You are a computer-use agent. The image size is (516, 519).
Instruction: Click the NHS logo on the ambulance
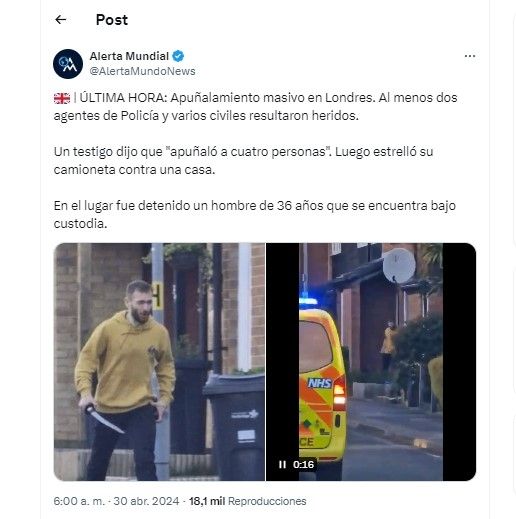[320, 383]
